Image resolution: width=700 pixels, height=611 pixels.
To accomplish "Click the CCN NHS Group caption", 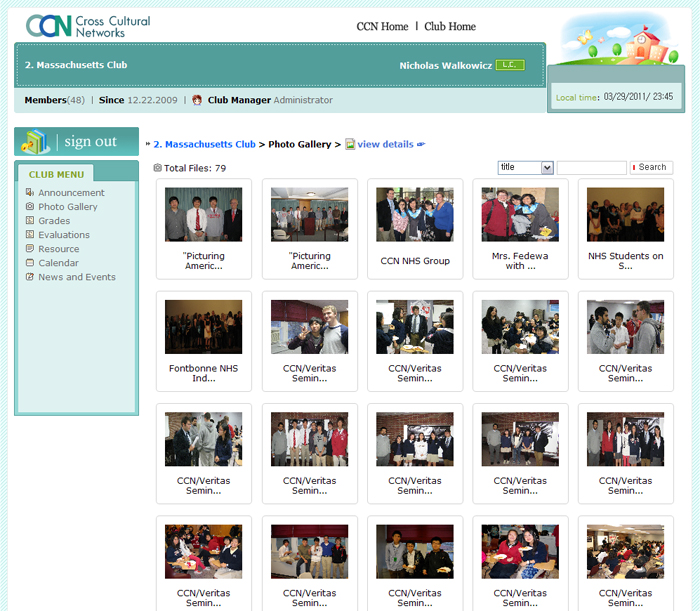I will (415, 261).
